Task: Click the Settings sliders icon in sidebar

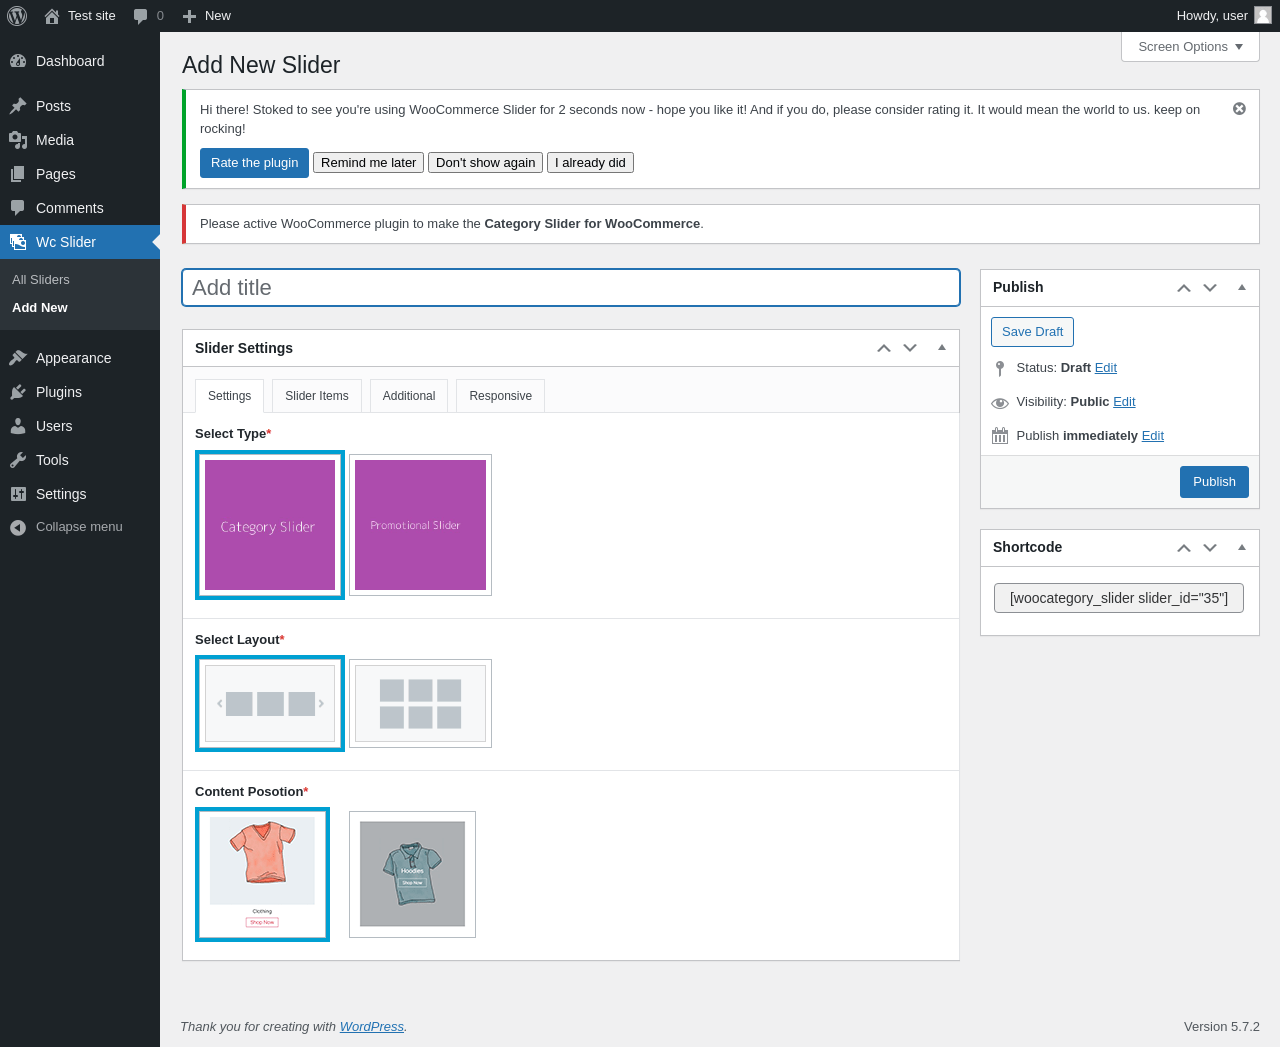Action: point(18,494)
